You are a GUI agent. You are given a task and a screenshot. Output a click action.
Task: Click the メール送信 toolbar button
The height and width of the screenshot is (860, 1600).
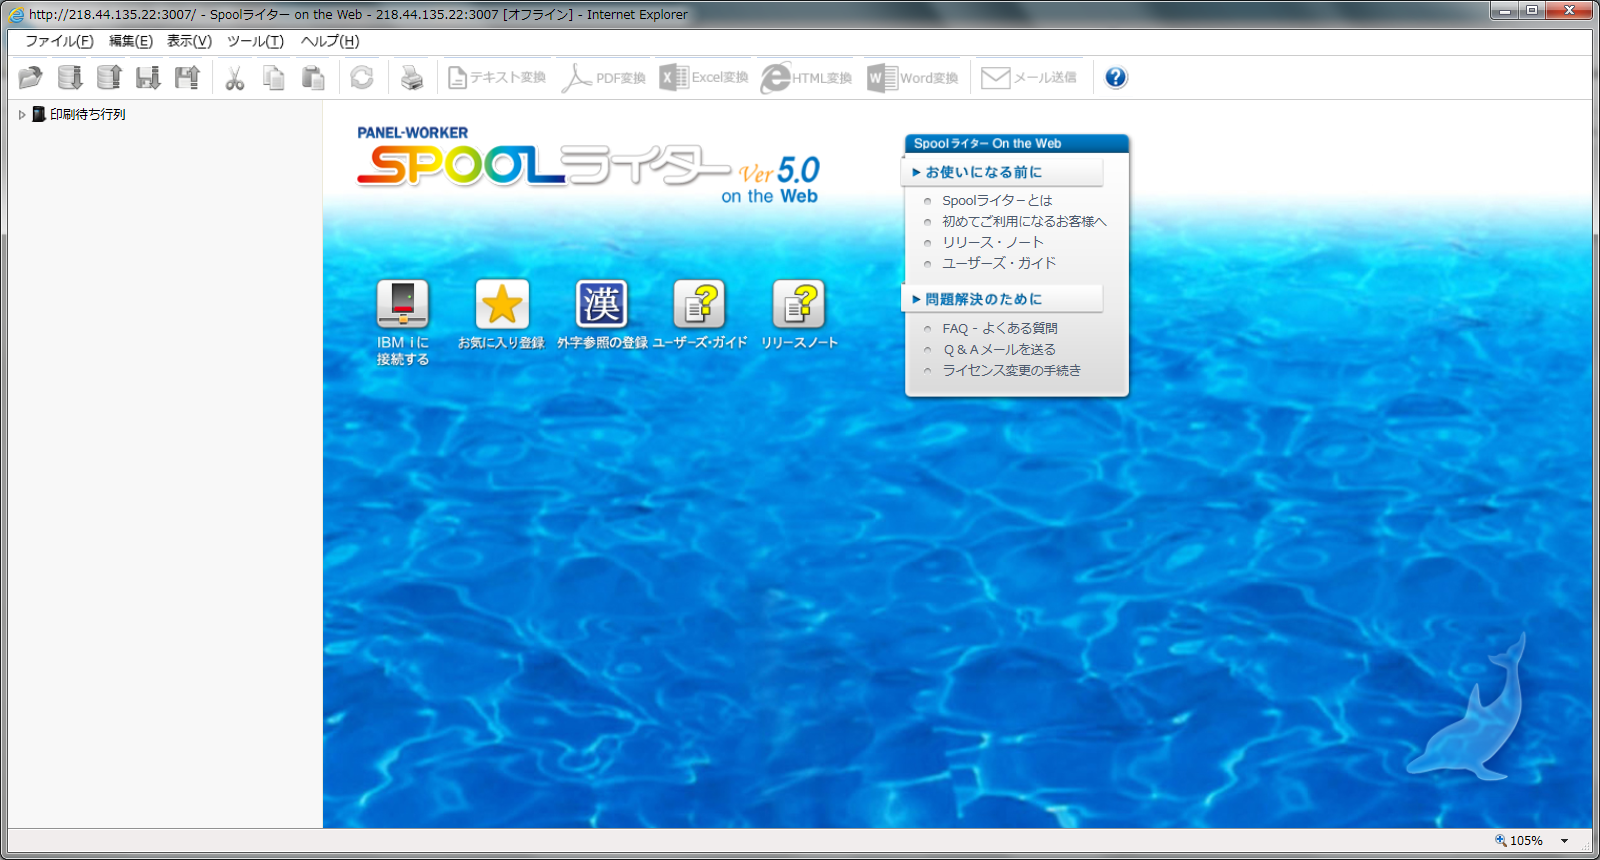1029,78
